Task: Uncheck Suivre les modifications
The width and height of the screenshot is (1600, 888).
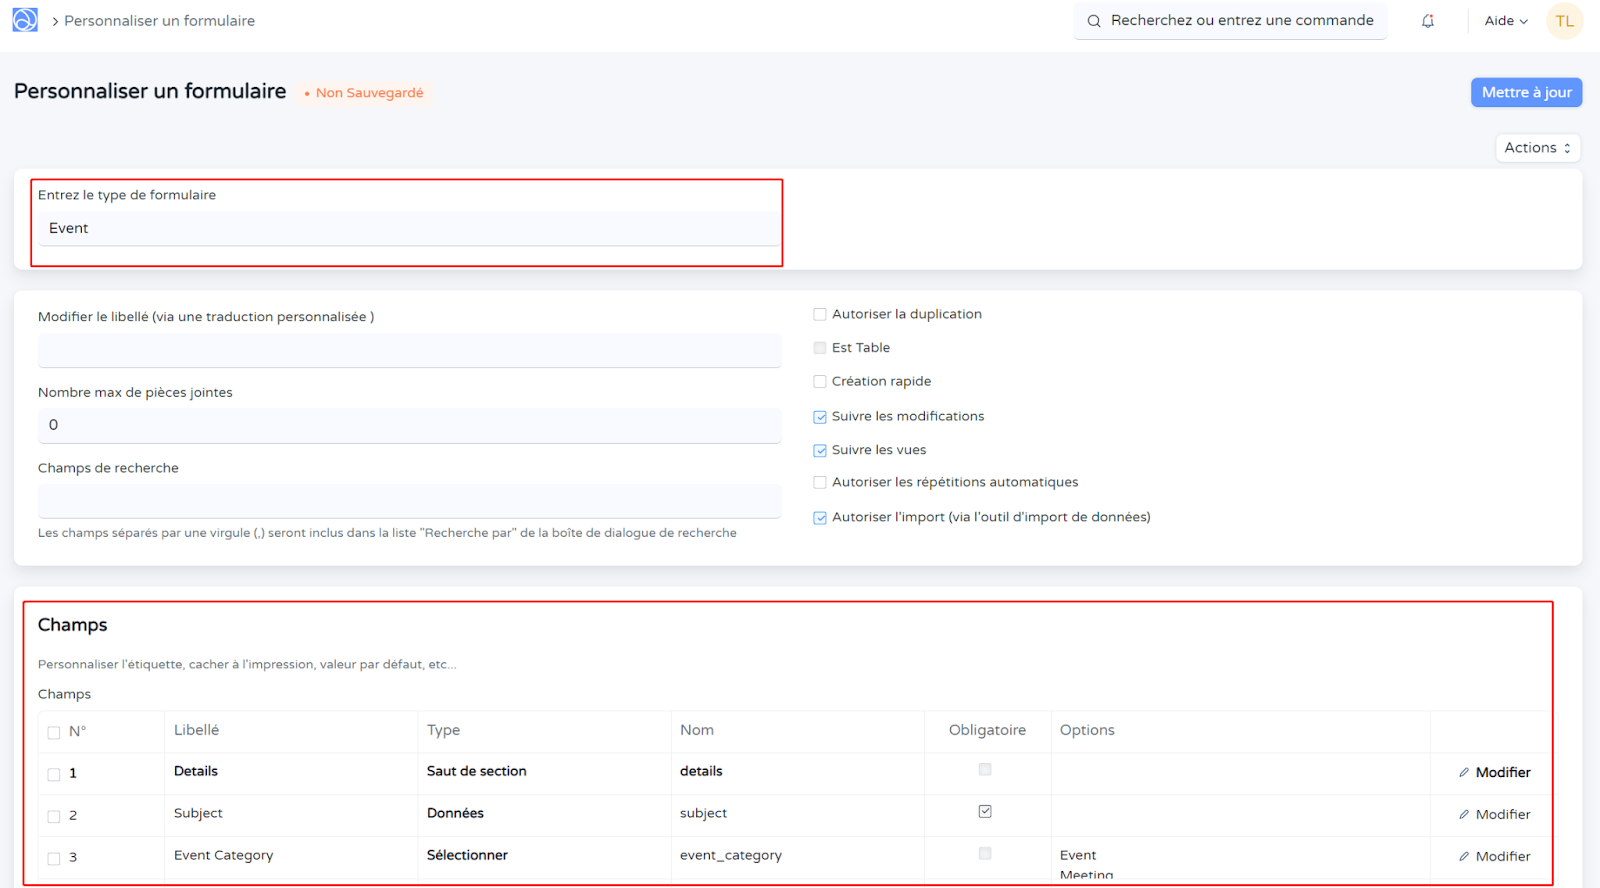Action: coord(820,417)
